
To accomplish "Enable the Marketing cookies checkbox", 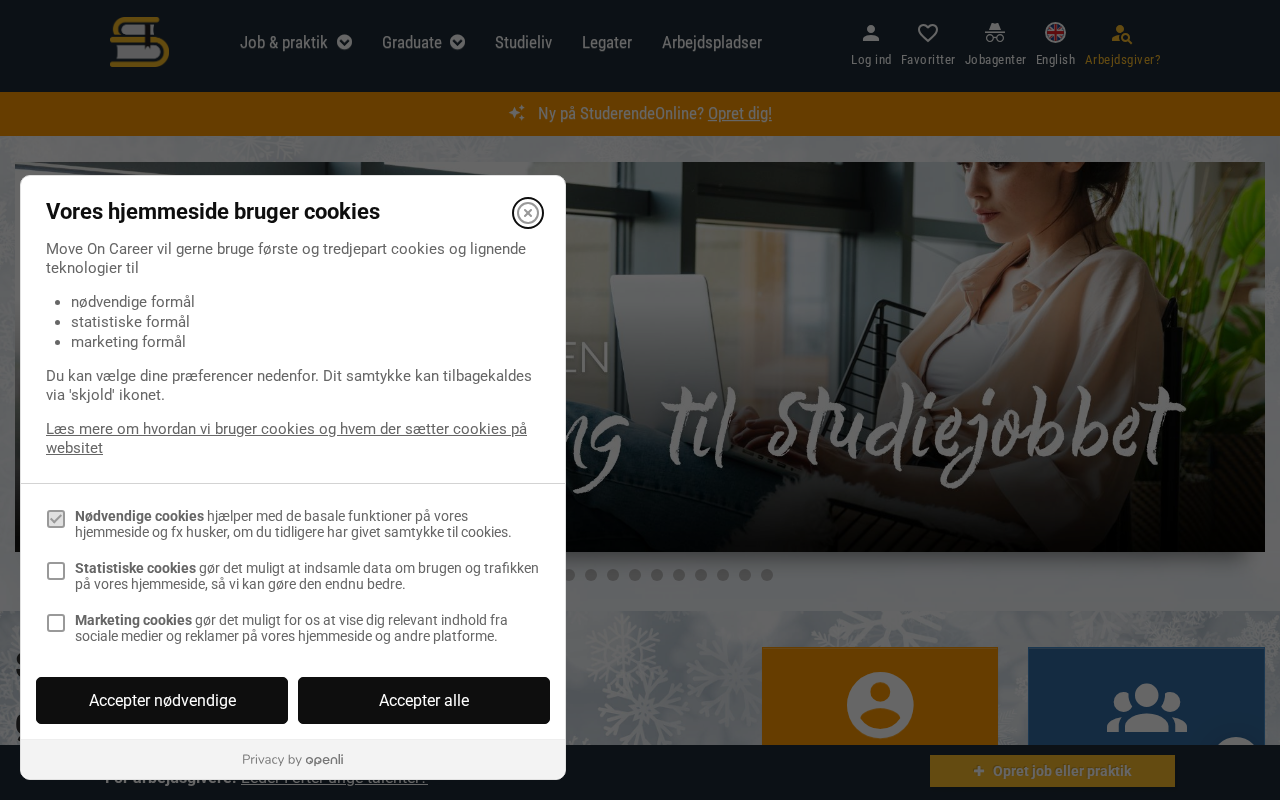I will click(x=56, y=623).
